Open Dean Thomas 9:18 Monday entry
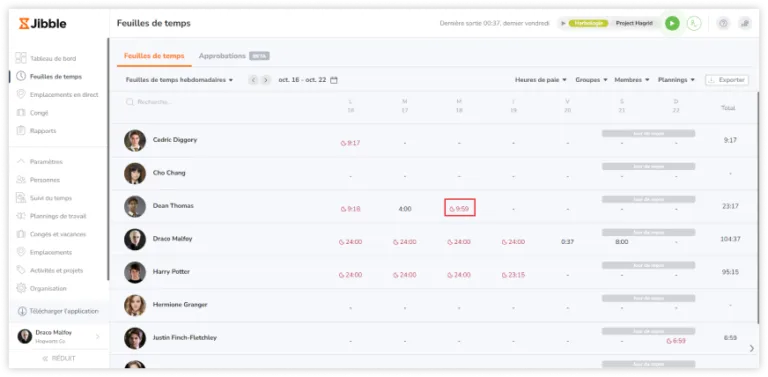Image resolution: width=768 pixels, height=377 pixels. coord(351,209)
